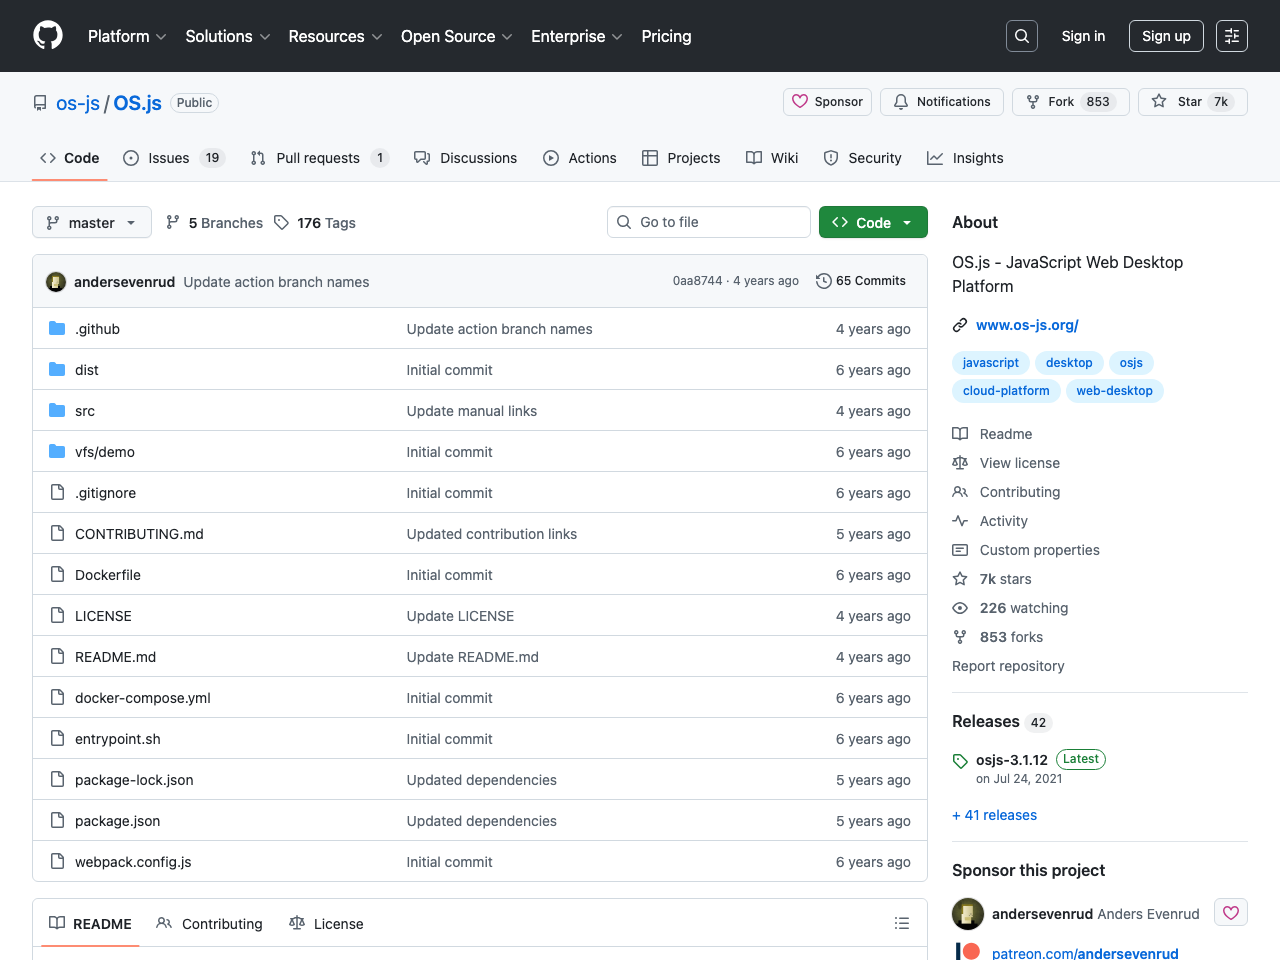
Task: Open the command palette icon in header
Action: [x=1231, y=35]
